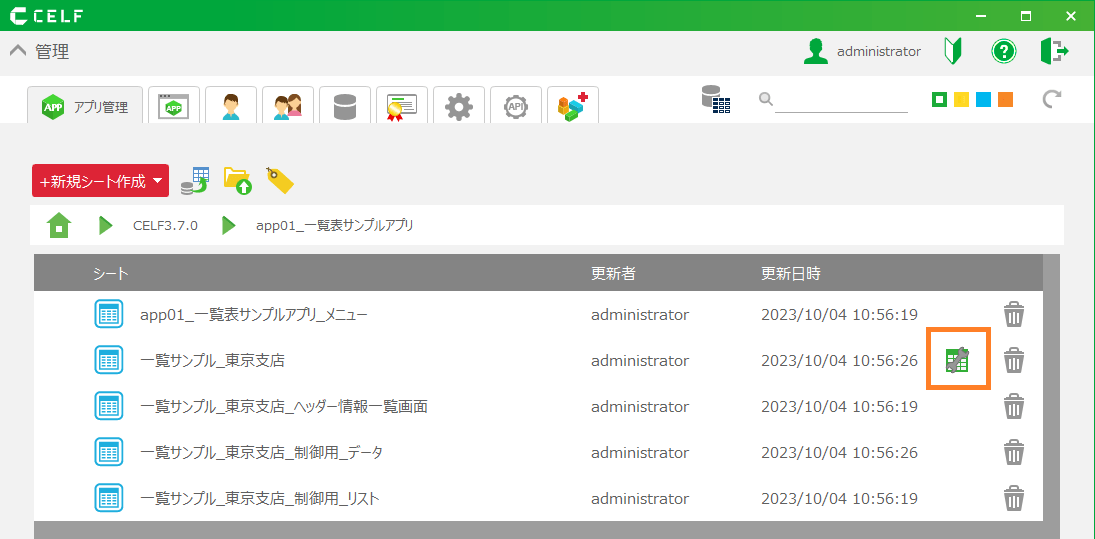Click the folder upload icon

click(237, 180)
